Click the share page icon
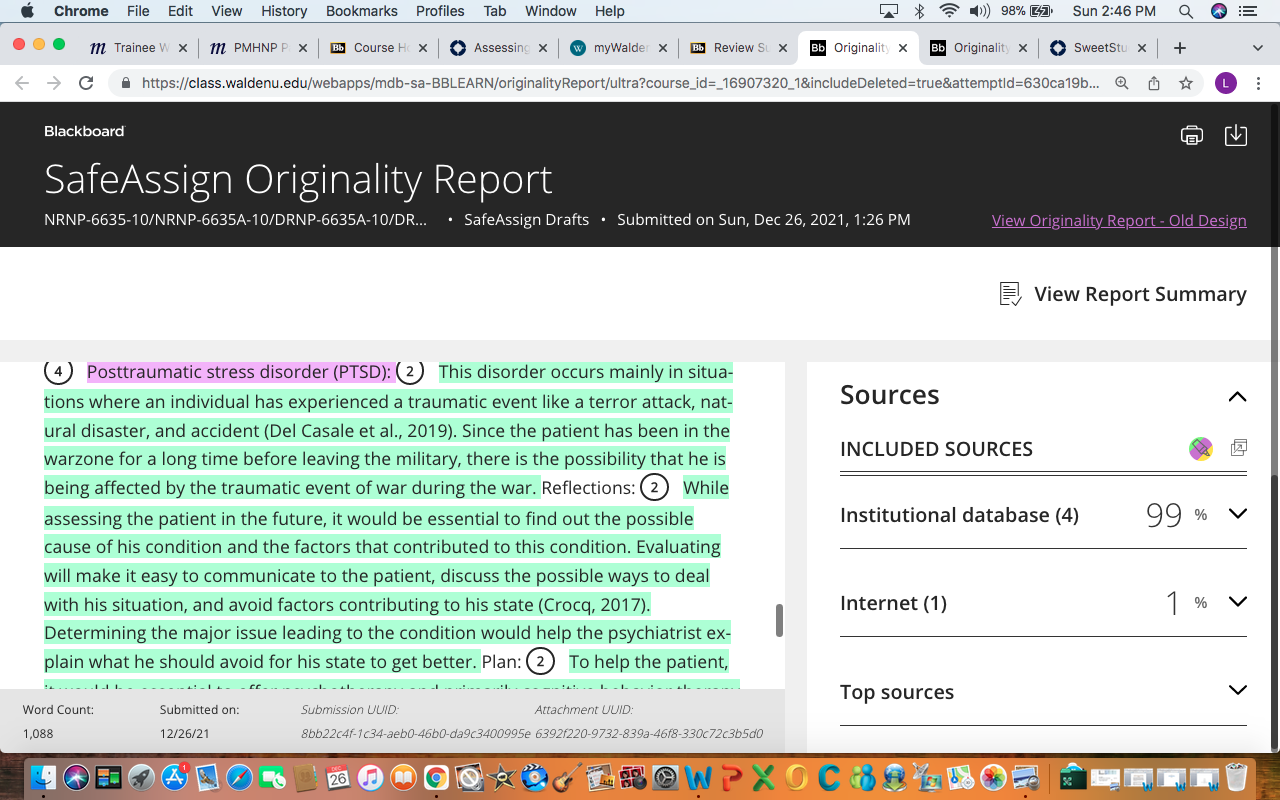This screenshot has width=1280, height=800. [1154, 84]
